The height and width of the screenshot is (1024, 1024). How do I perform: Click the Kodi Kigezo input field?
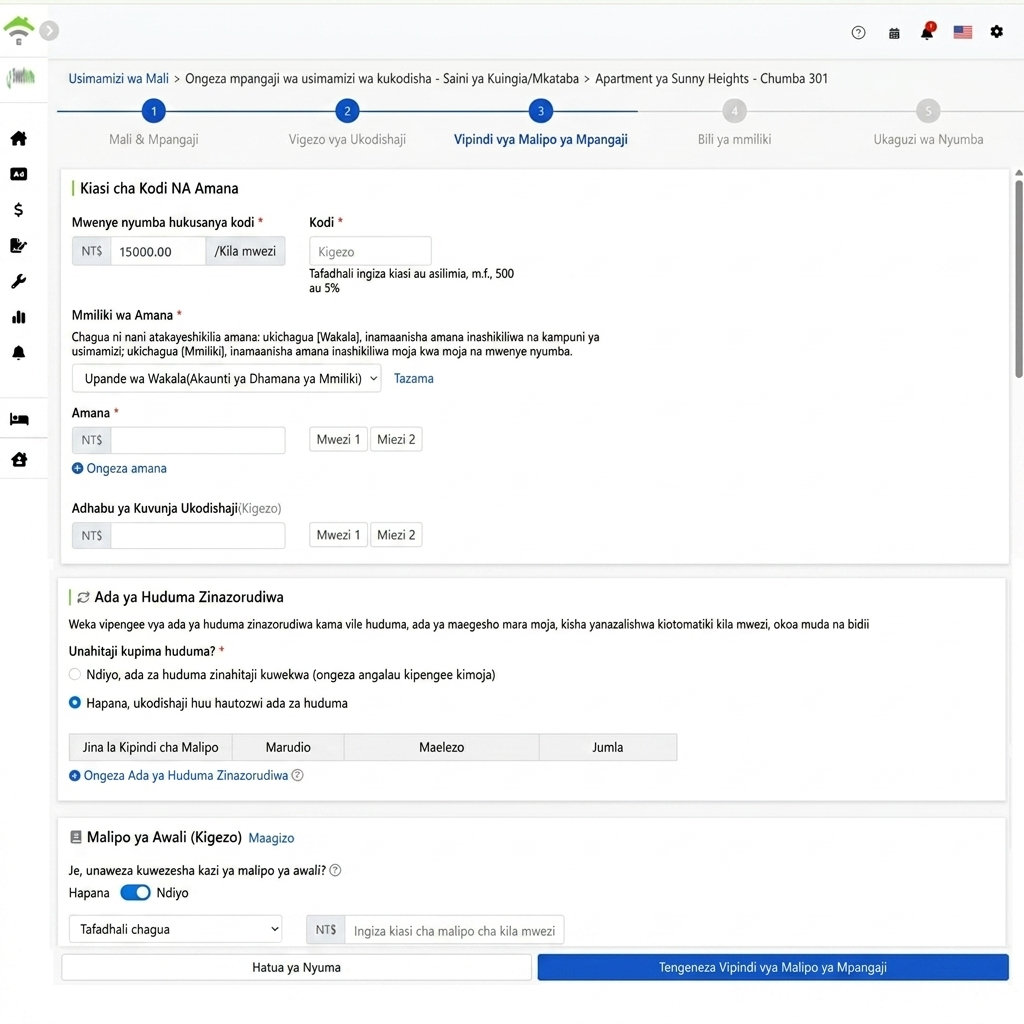[370, 251]
